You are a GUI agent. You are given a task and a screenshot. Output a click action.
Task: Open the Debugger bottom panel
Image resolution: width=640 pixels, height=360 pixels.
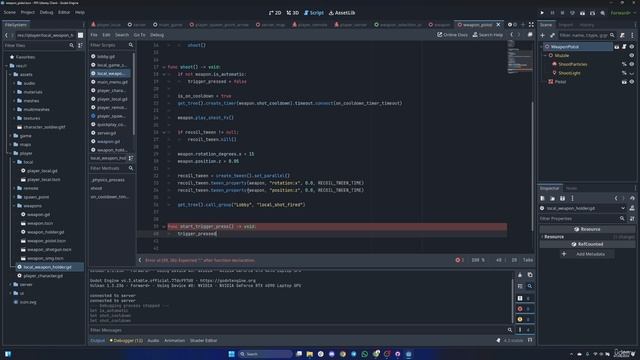click(x=126, y=340)
